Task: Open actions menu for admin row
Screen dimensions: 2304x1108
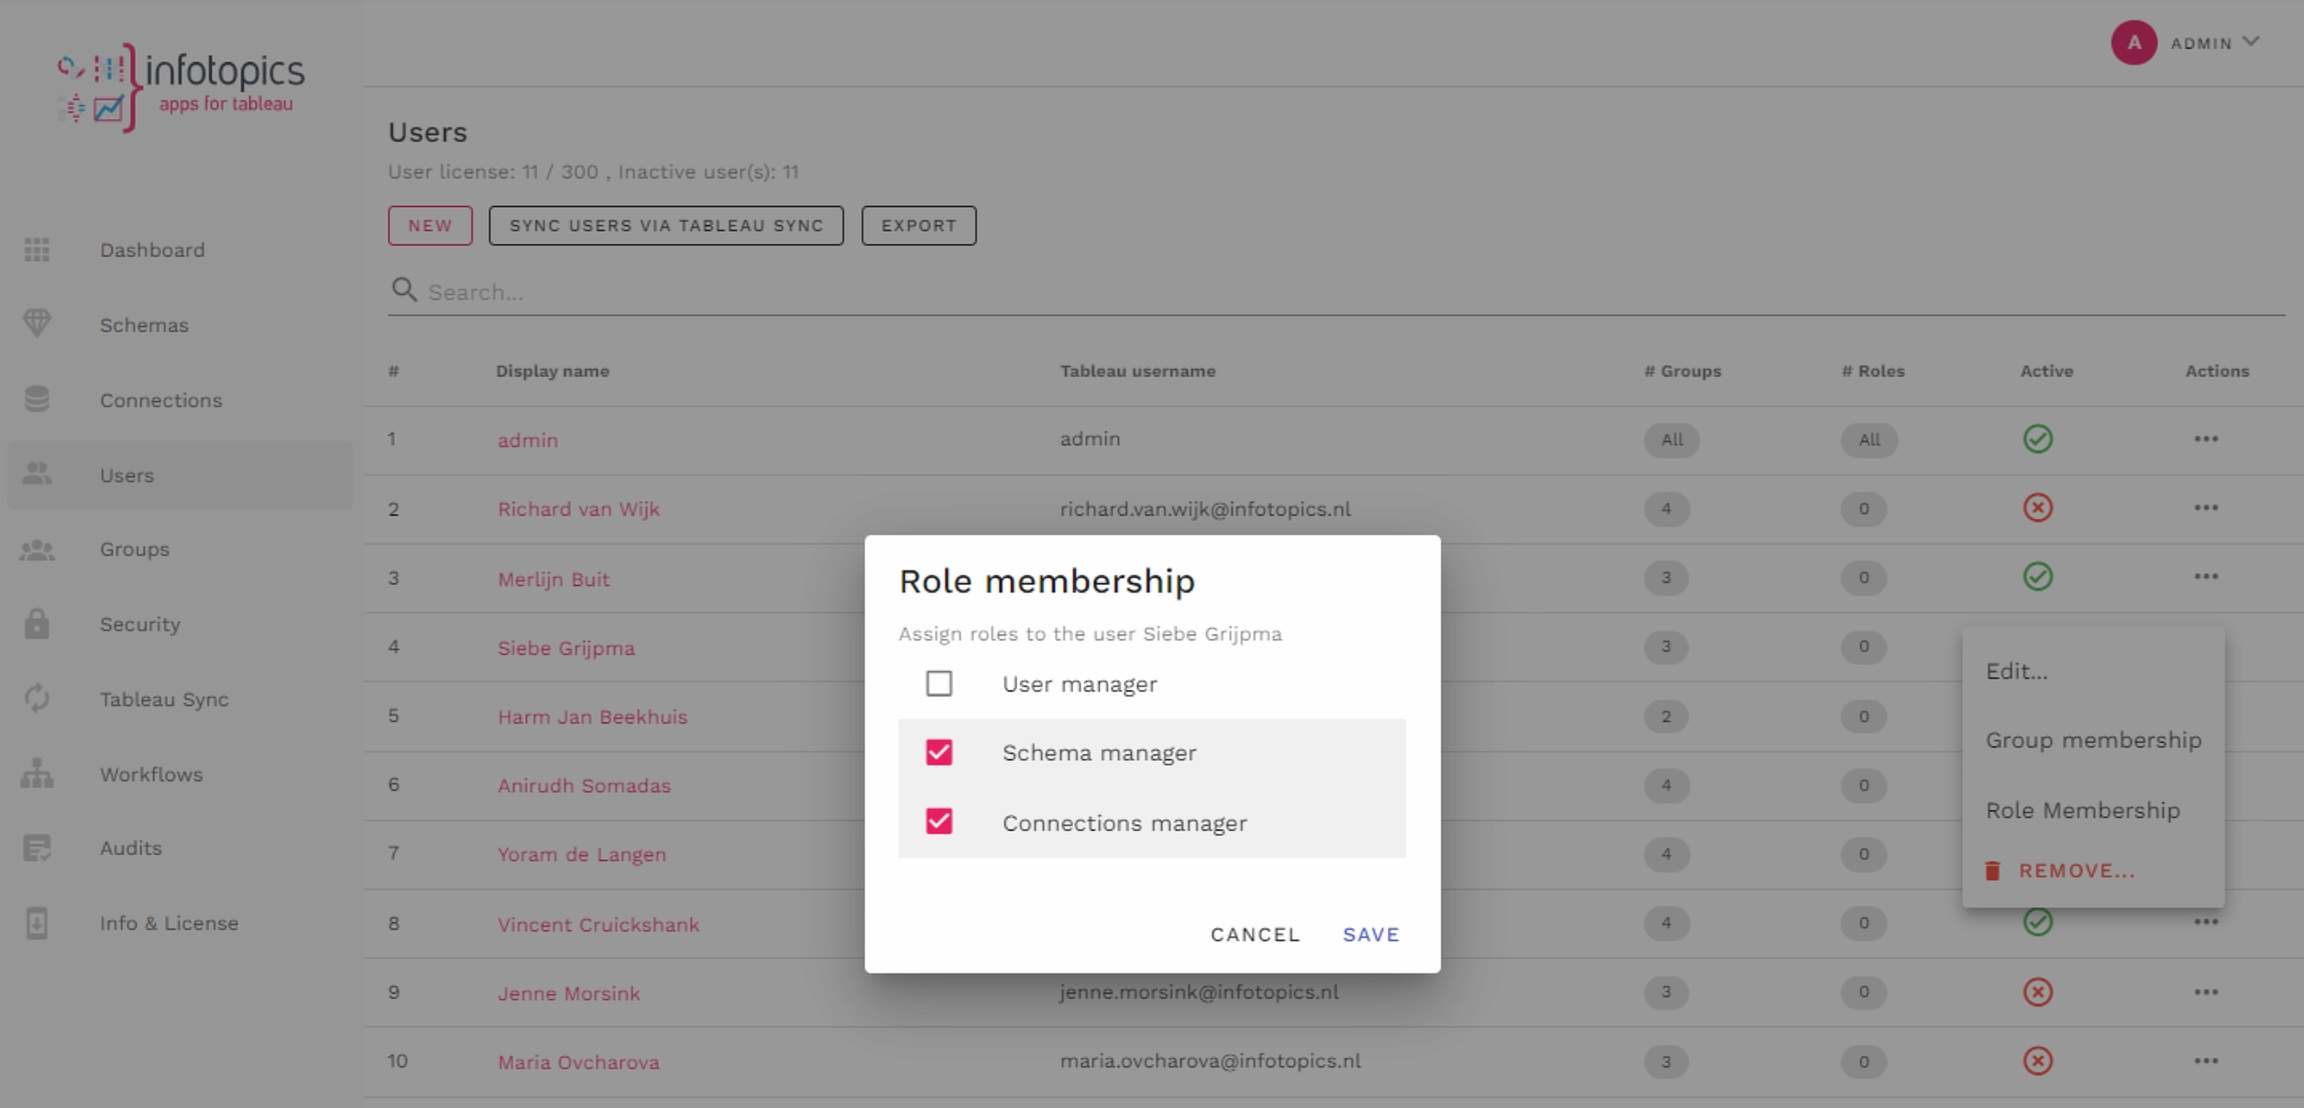Action: pyautogui.click(x=2206, y=439)
